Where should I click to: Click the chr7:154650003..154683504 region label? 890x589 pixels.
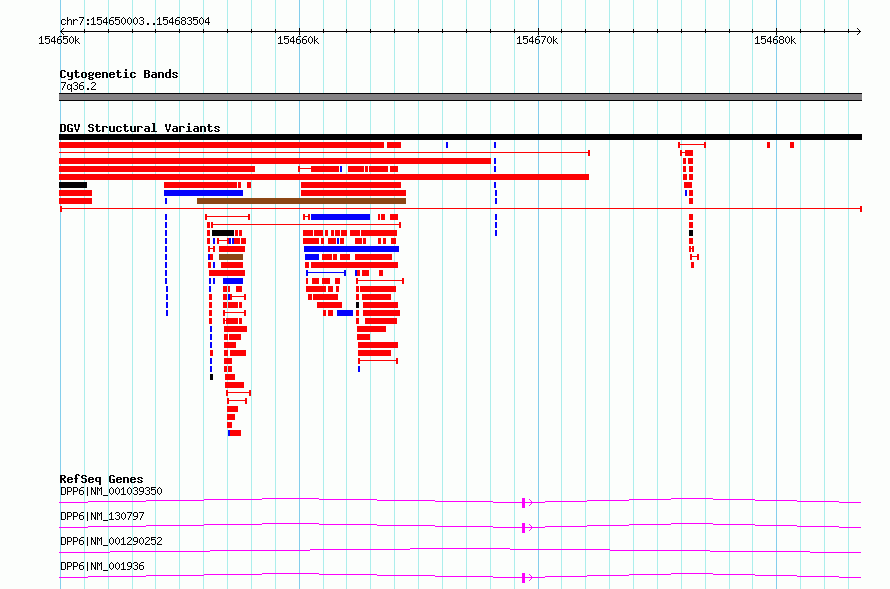tap(135, 21)
